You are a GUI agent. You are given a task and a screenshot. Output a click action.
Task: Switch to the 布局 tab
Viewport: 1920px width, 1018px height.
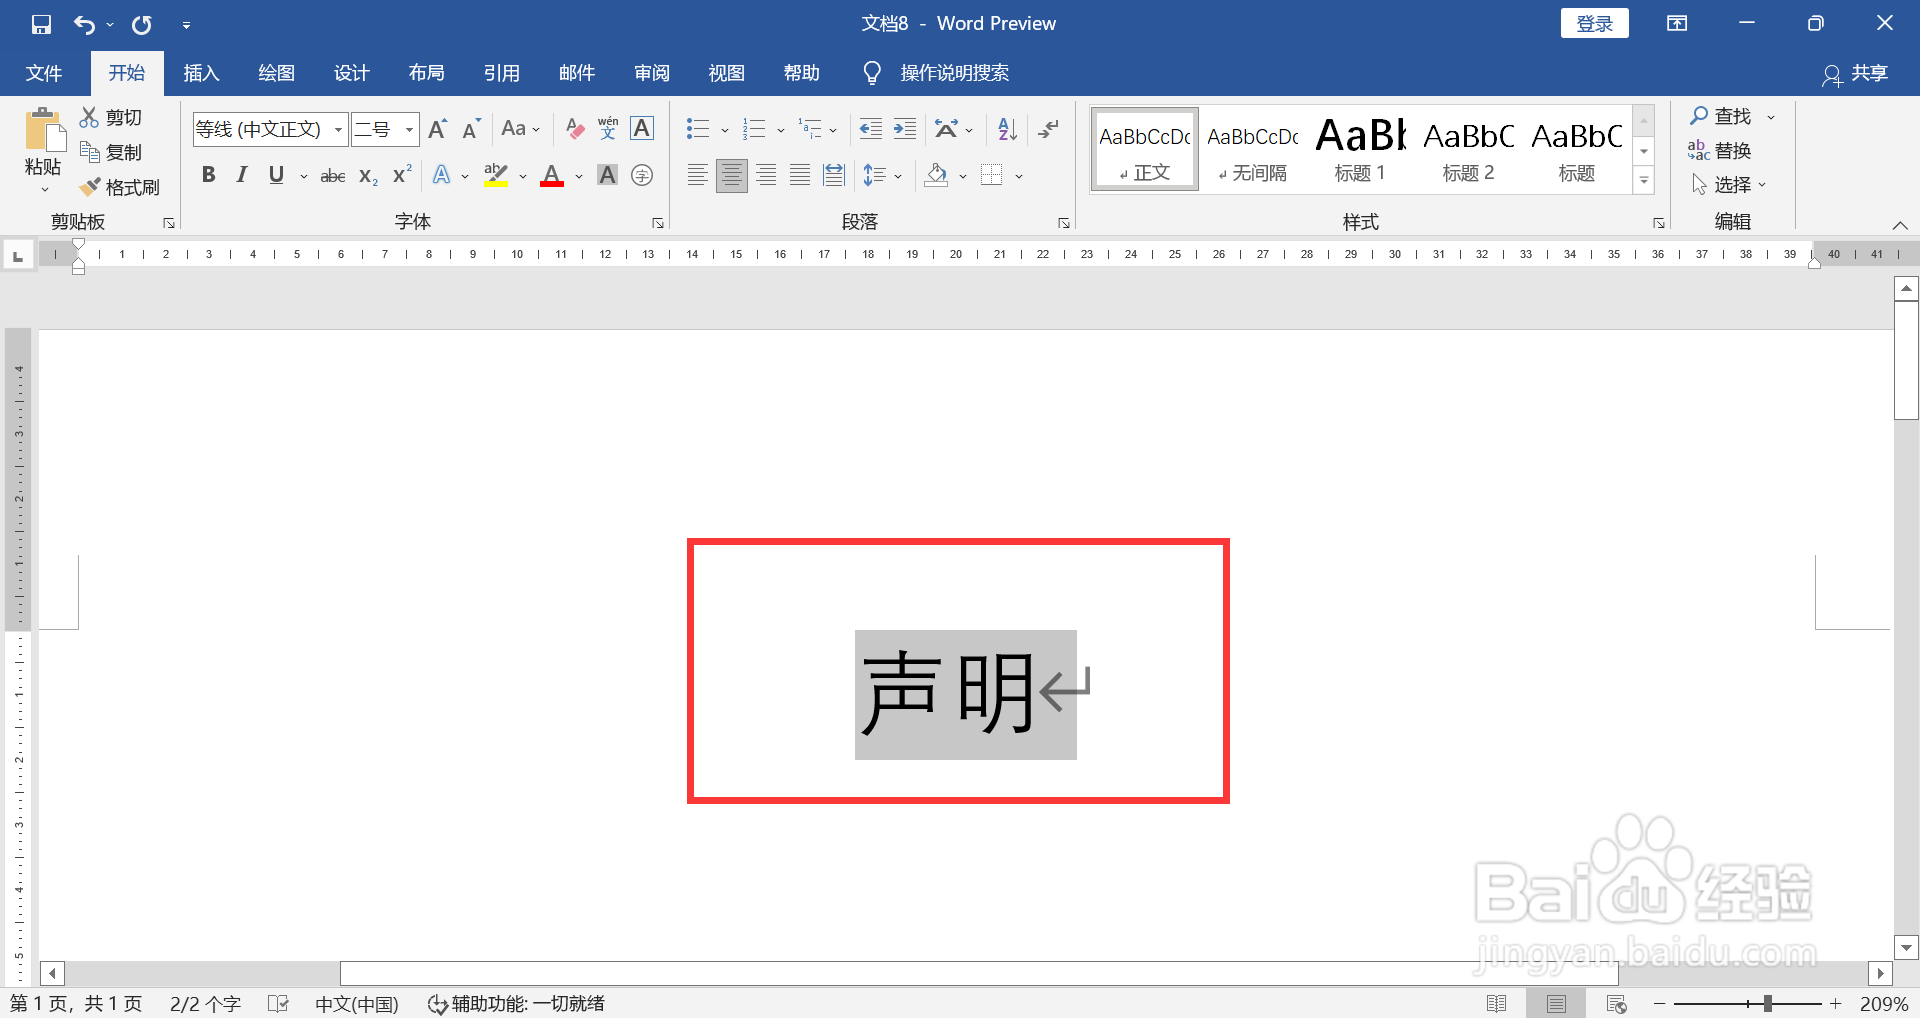[426, 73]
